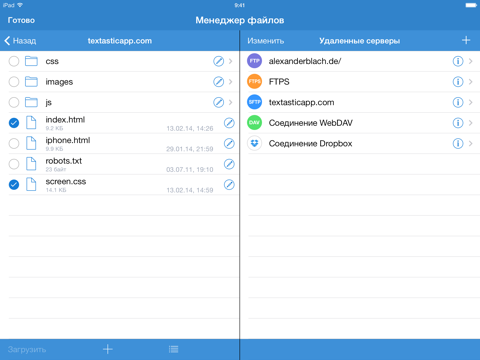Screen dimensions: 480x360
Task: Tap Изменить to edit servers list
Action: click(x=266, y=41)
